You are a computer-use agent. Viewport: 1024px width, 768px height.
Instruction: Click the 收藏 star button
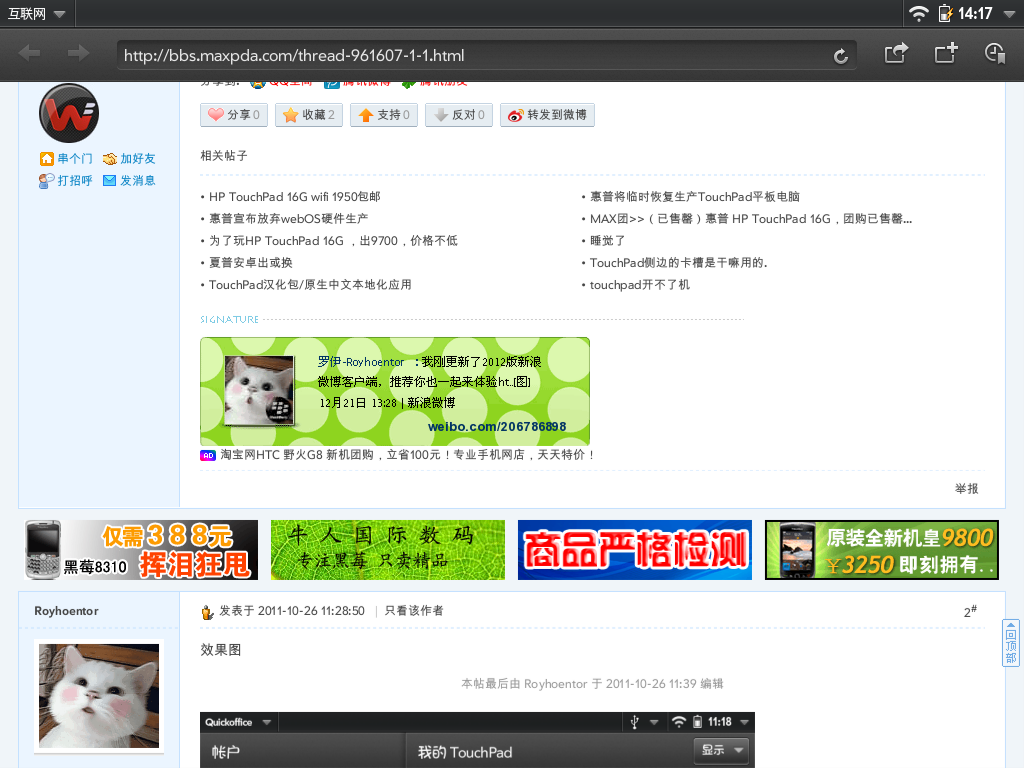click(x=309, y=115)
